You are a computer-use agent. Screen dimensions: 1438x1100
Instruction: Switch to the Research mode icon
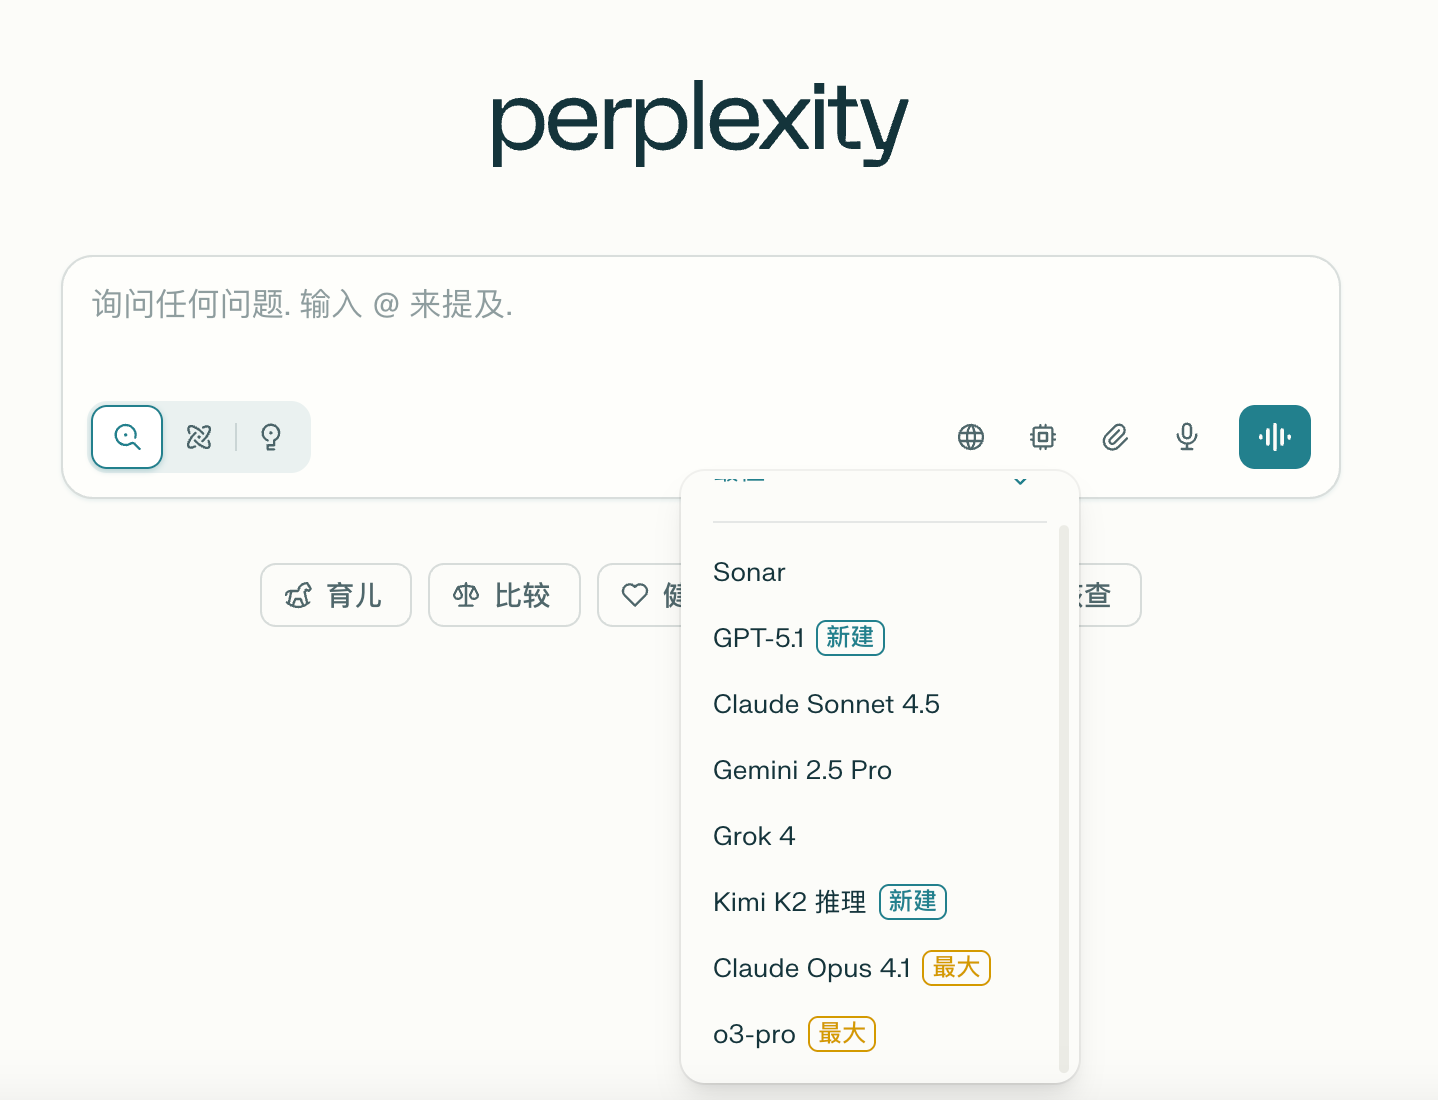(199, 437)
